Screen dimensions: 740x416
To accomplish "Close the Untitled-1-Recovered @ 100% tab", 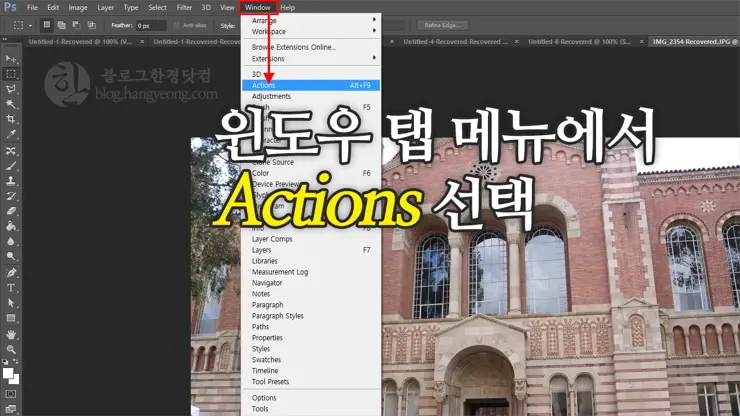I will (142, 42).
